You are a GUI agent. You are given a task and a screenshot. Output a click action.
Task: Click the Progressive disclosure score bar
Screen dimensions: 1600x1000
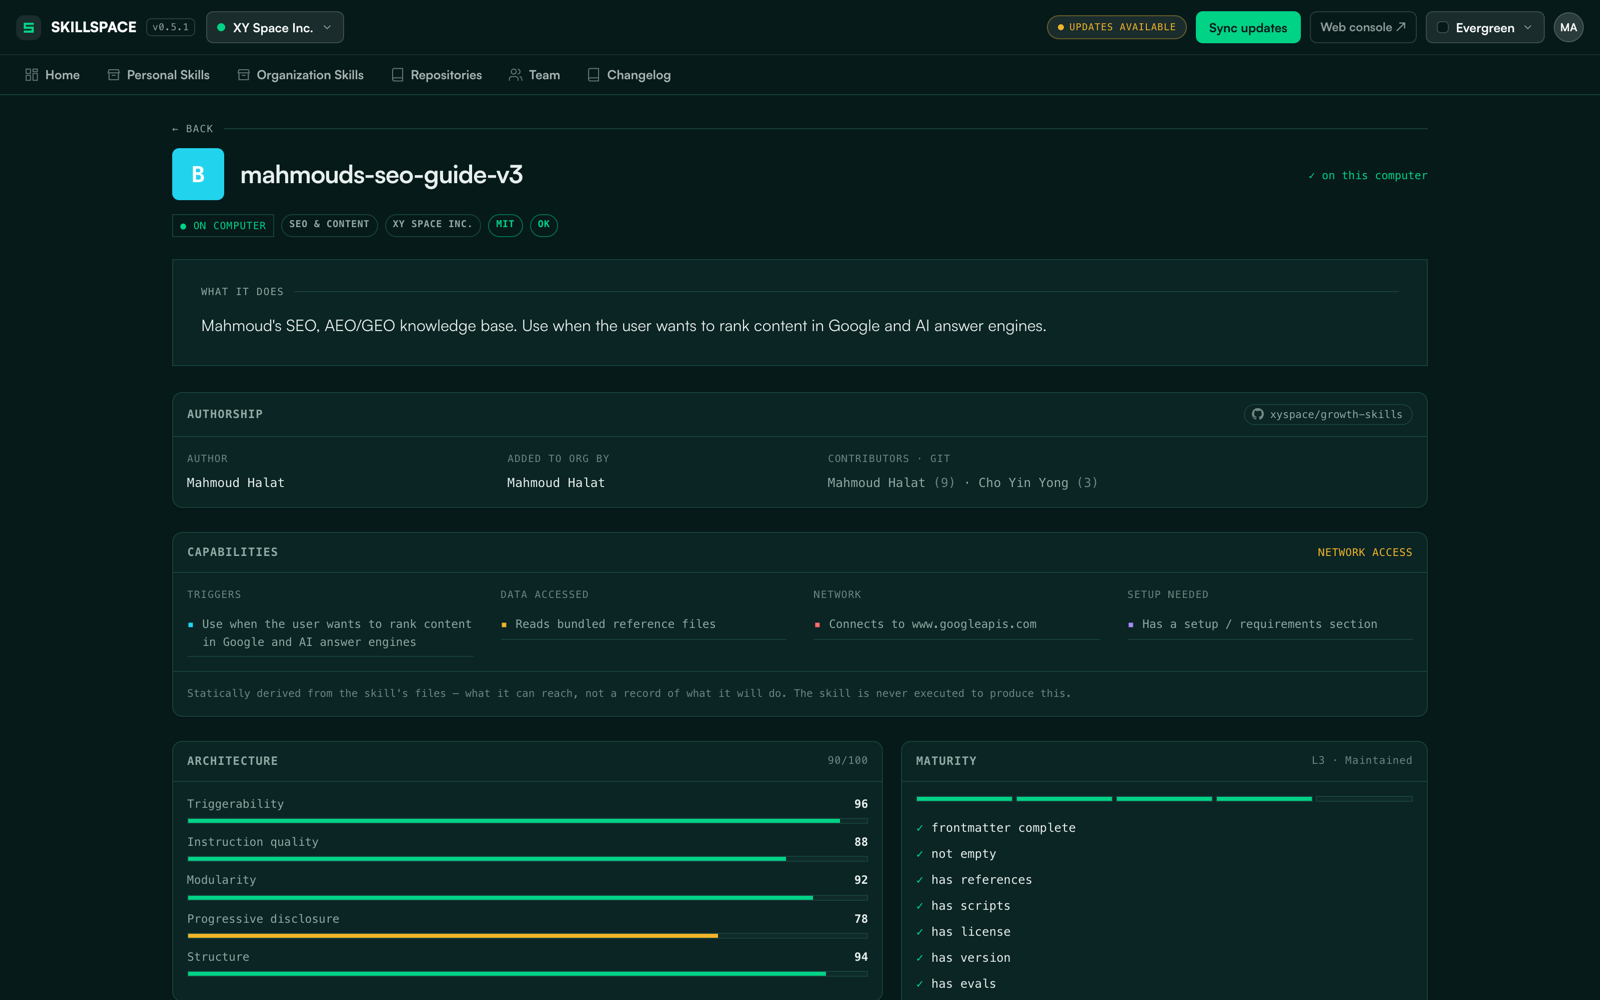point(527,936)
